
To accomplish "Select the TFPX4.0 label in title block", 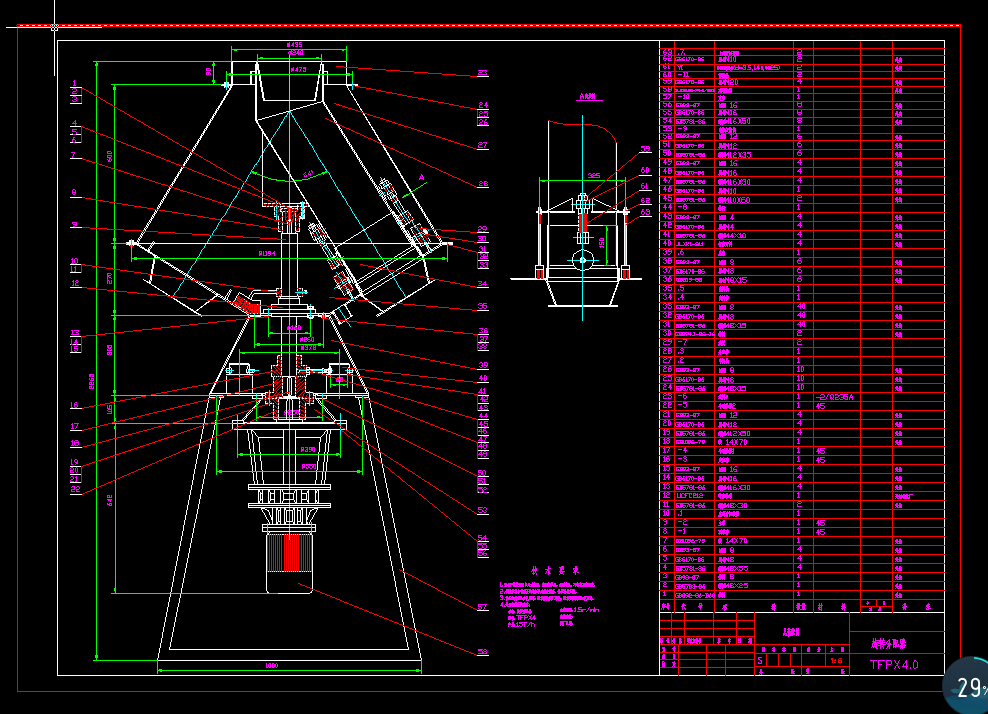I will tap(894, 664).
